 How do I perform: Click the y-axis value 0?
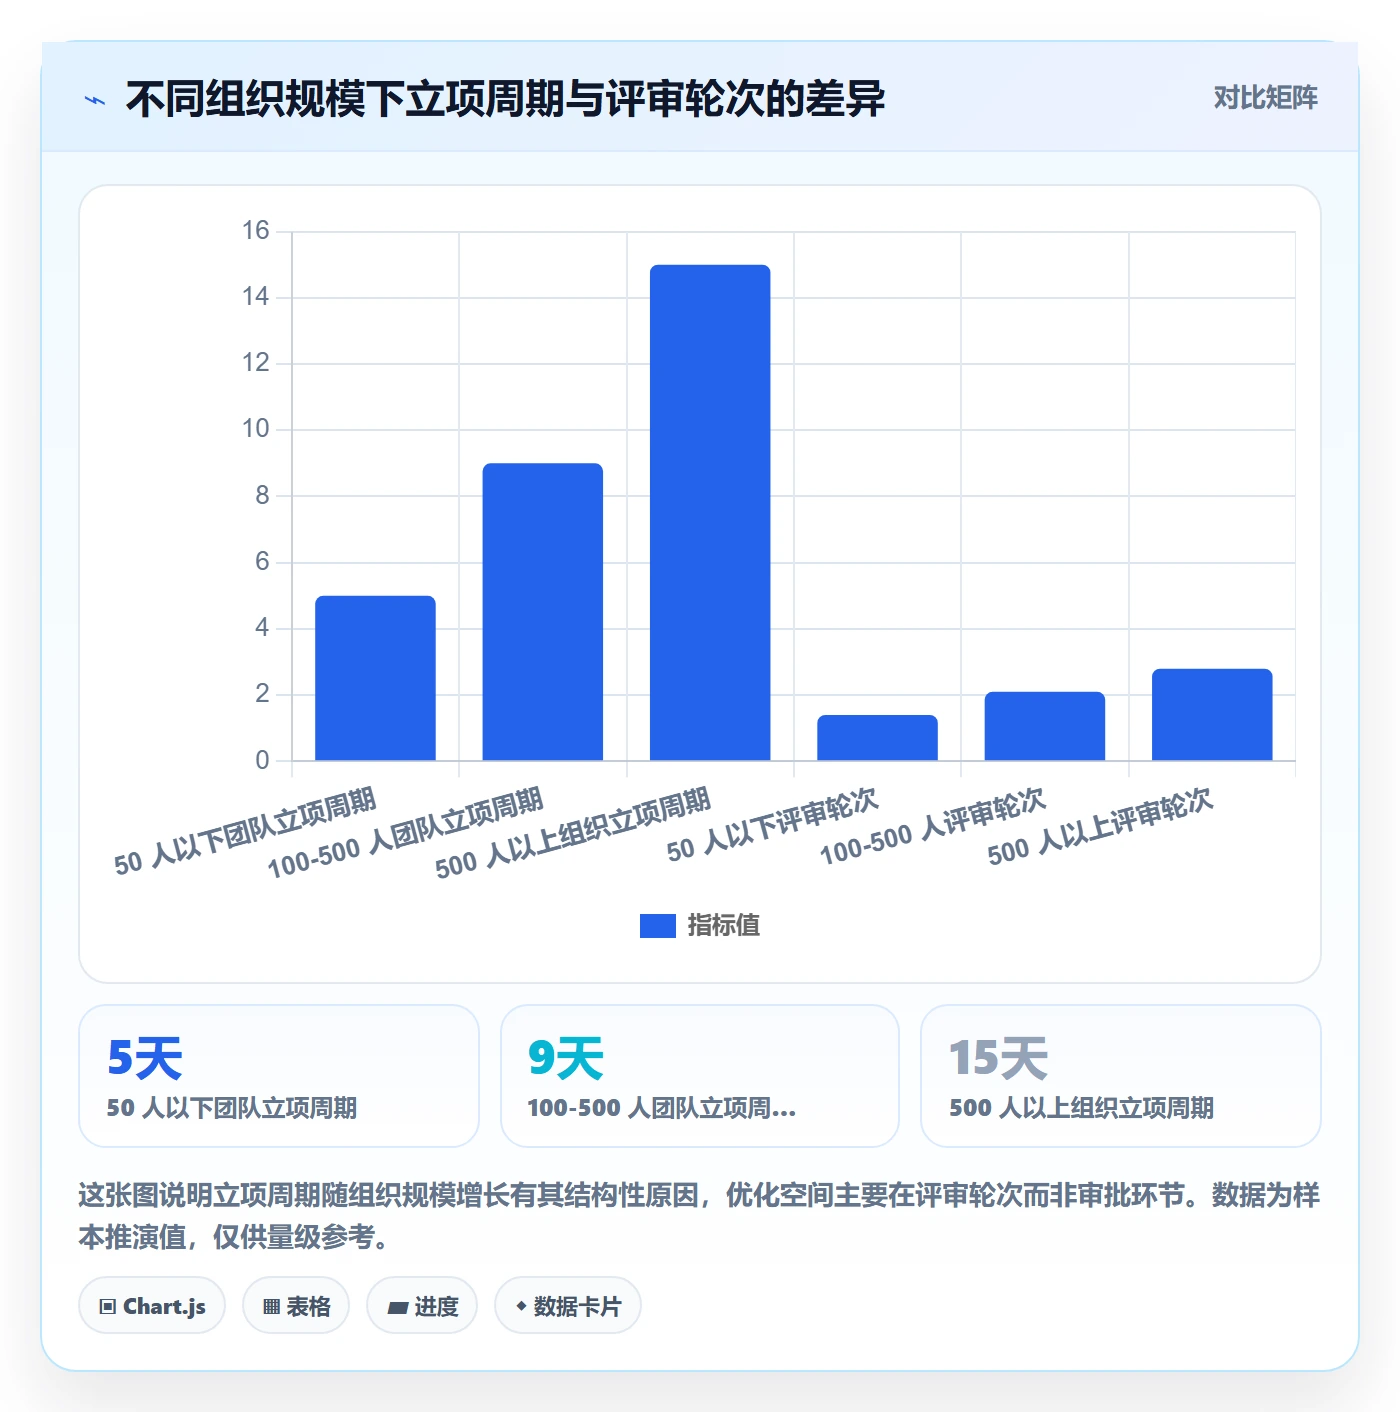pos(262,760)
